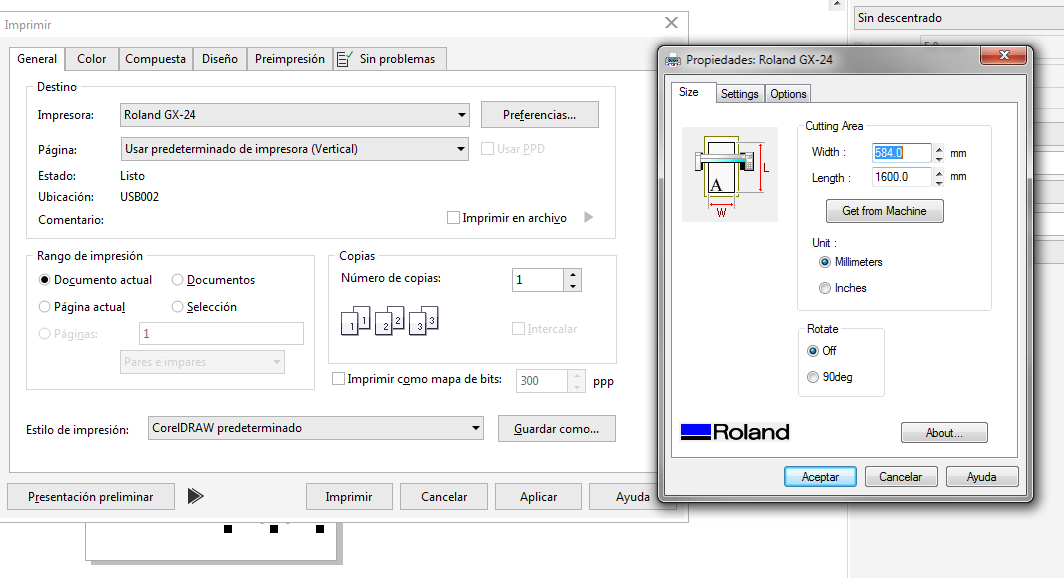Screen dimensions: 1064x578
Task: Click Ayuda in the Imprimir dialog
Action: point(632,497)
